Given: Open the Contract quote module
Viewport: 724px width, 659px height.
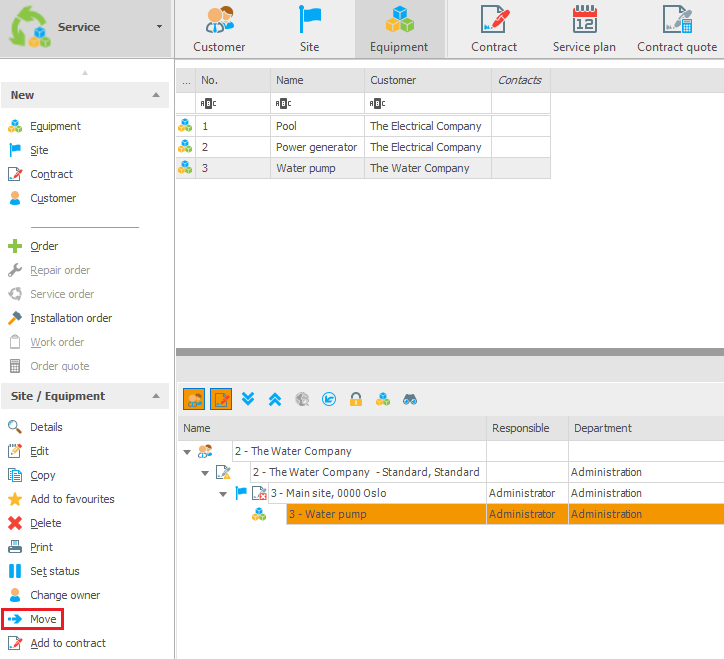Looking at the screenshot, I should pos(677,29).
